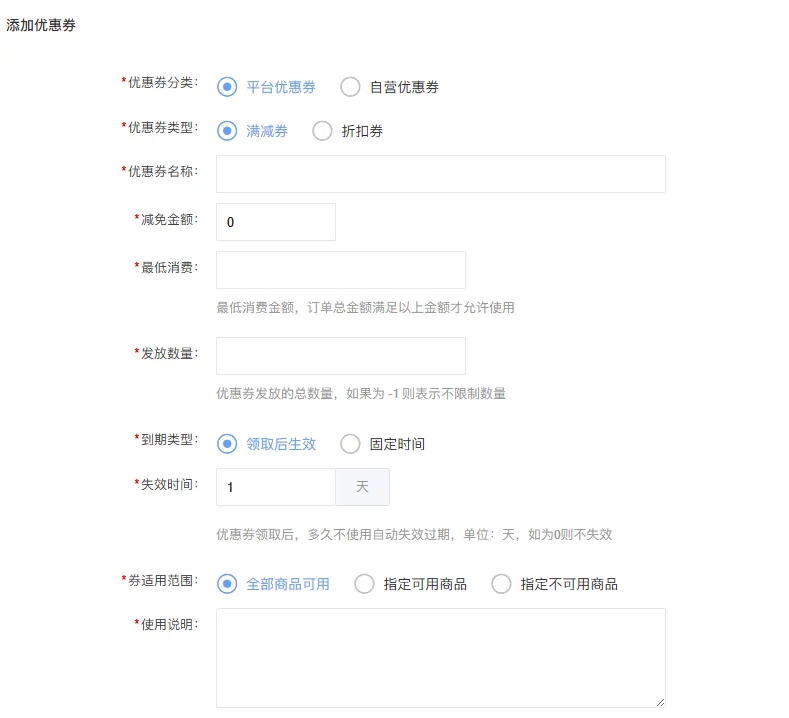
Task: Choose 自营优惠券 as coupon category
Action: point(350,87)
